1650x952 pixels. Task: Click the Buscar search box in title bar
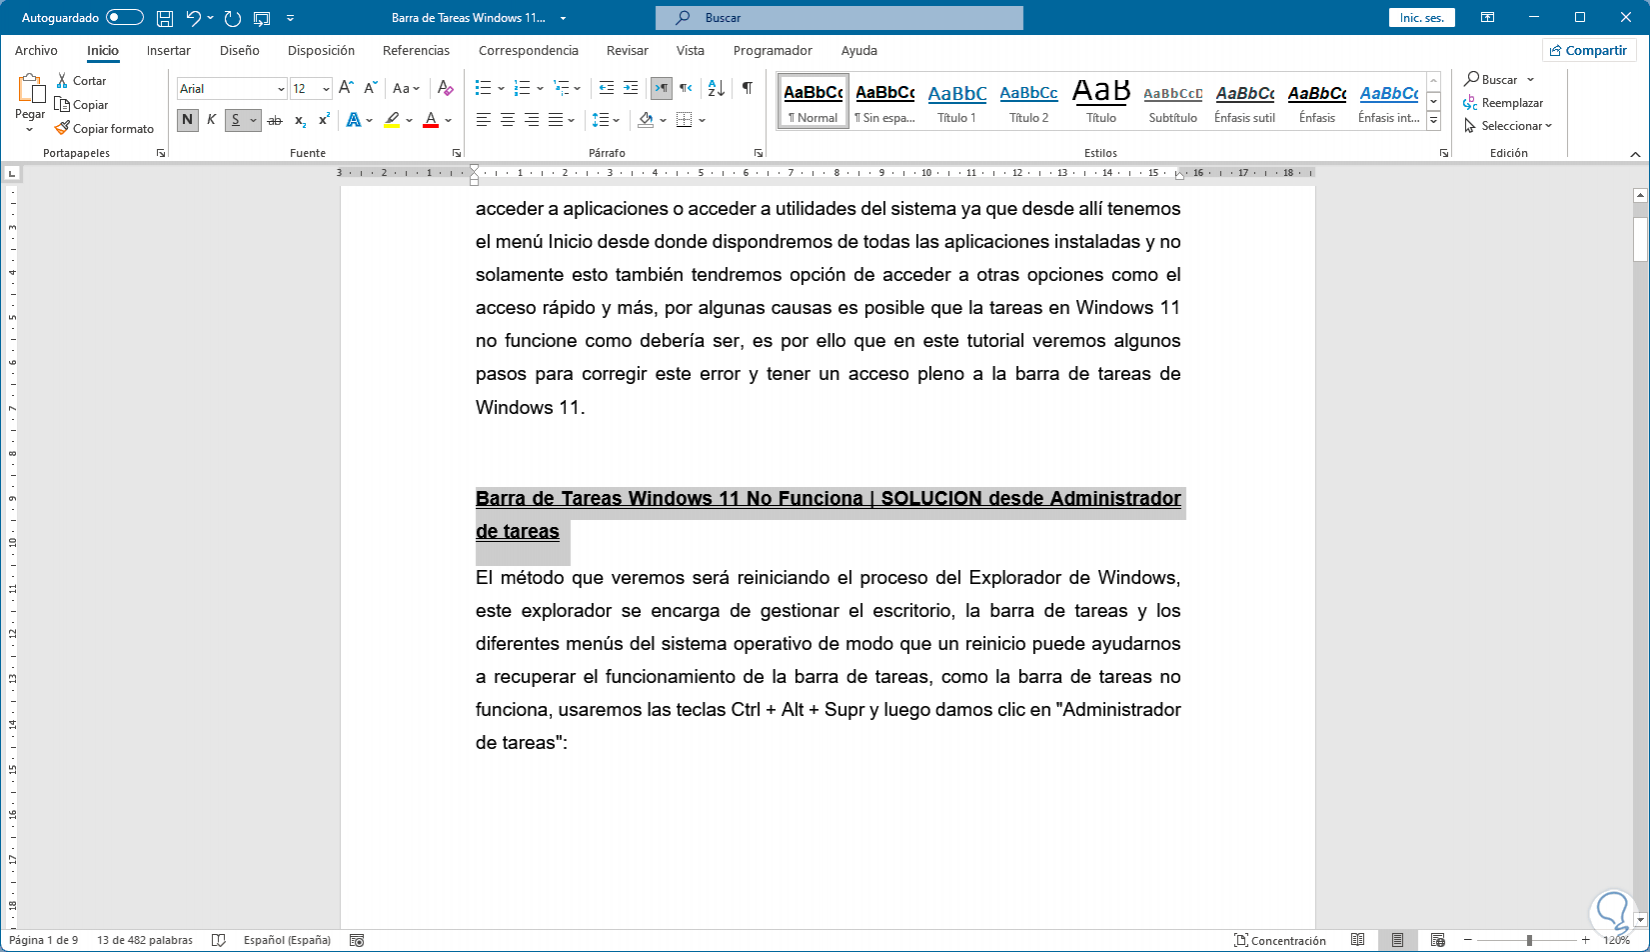(x=839, y=18)
